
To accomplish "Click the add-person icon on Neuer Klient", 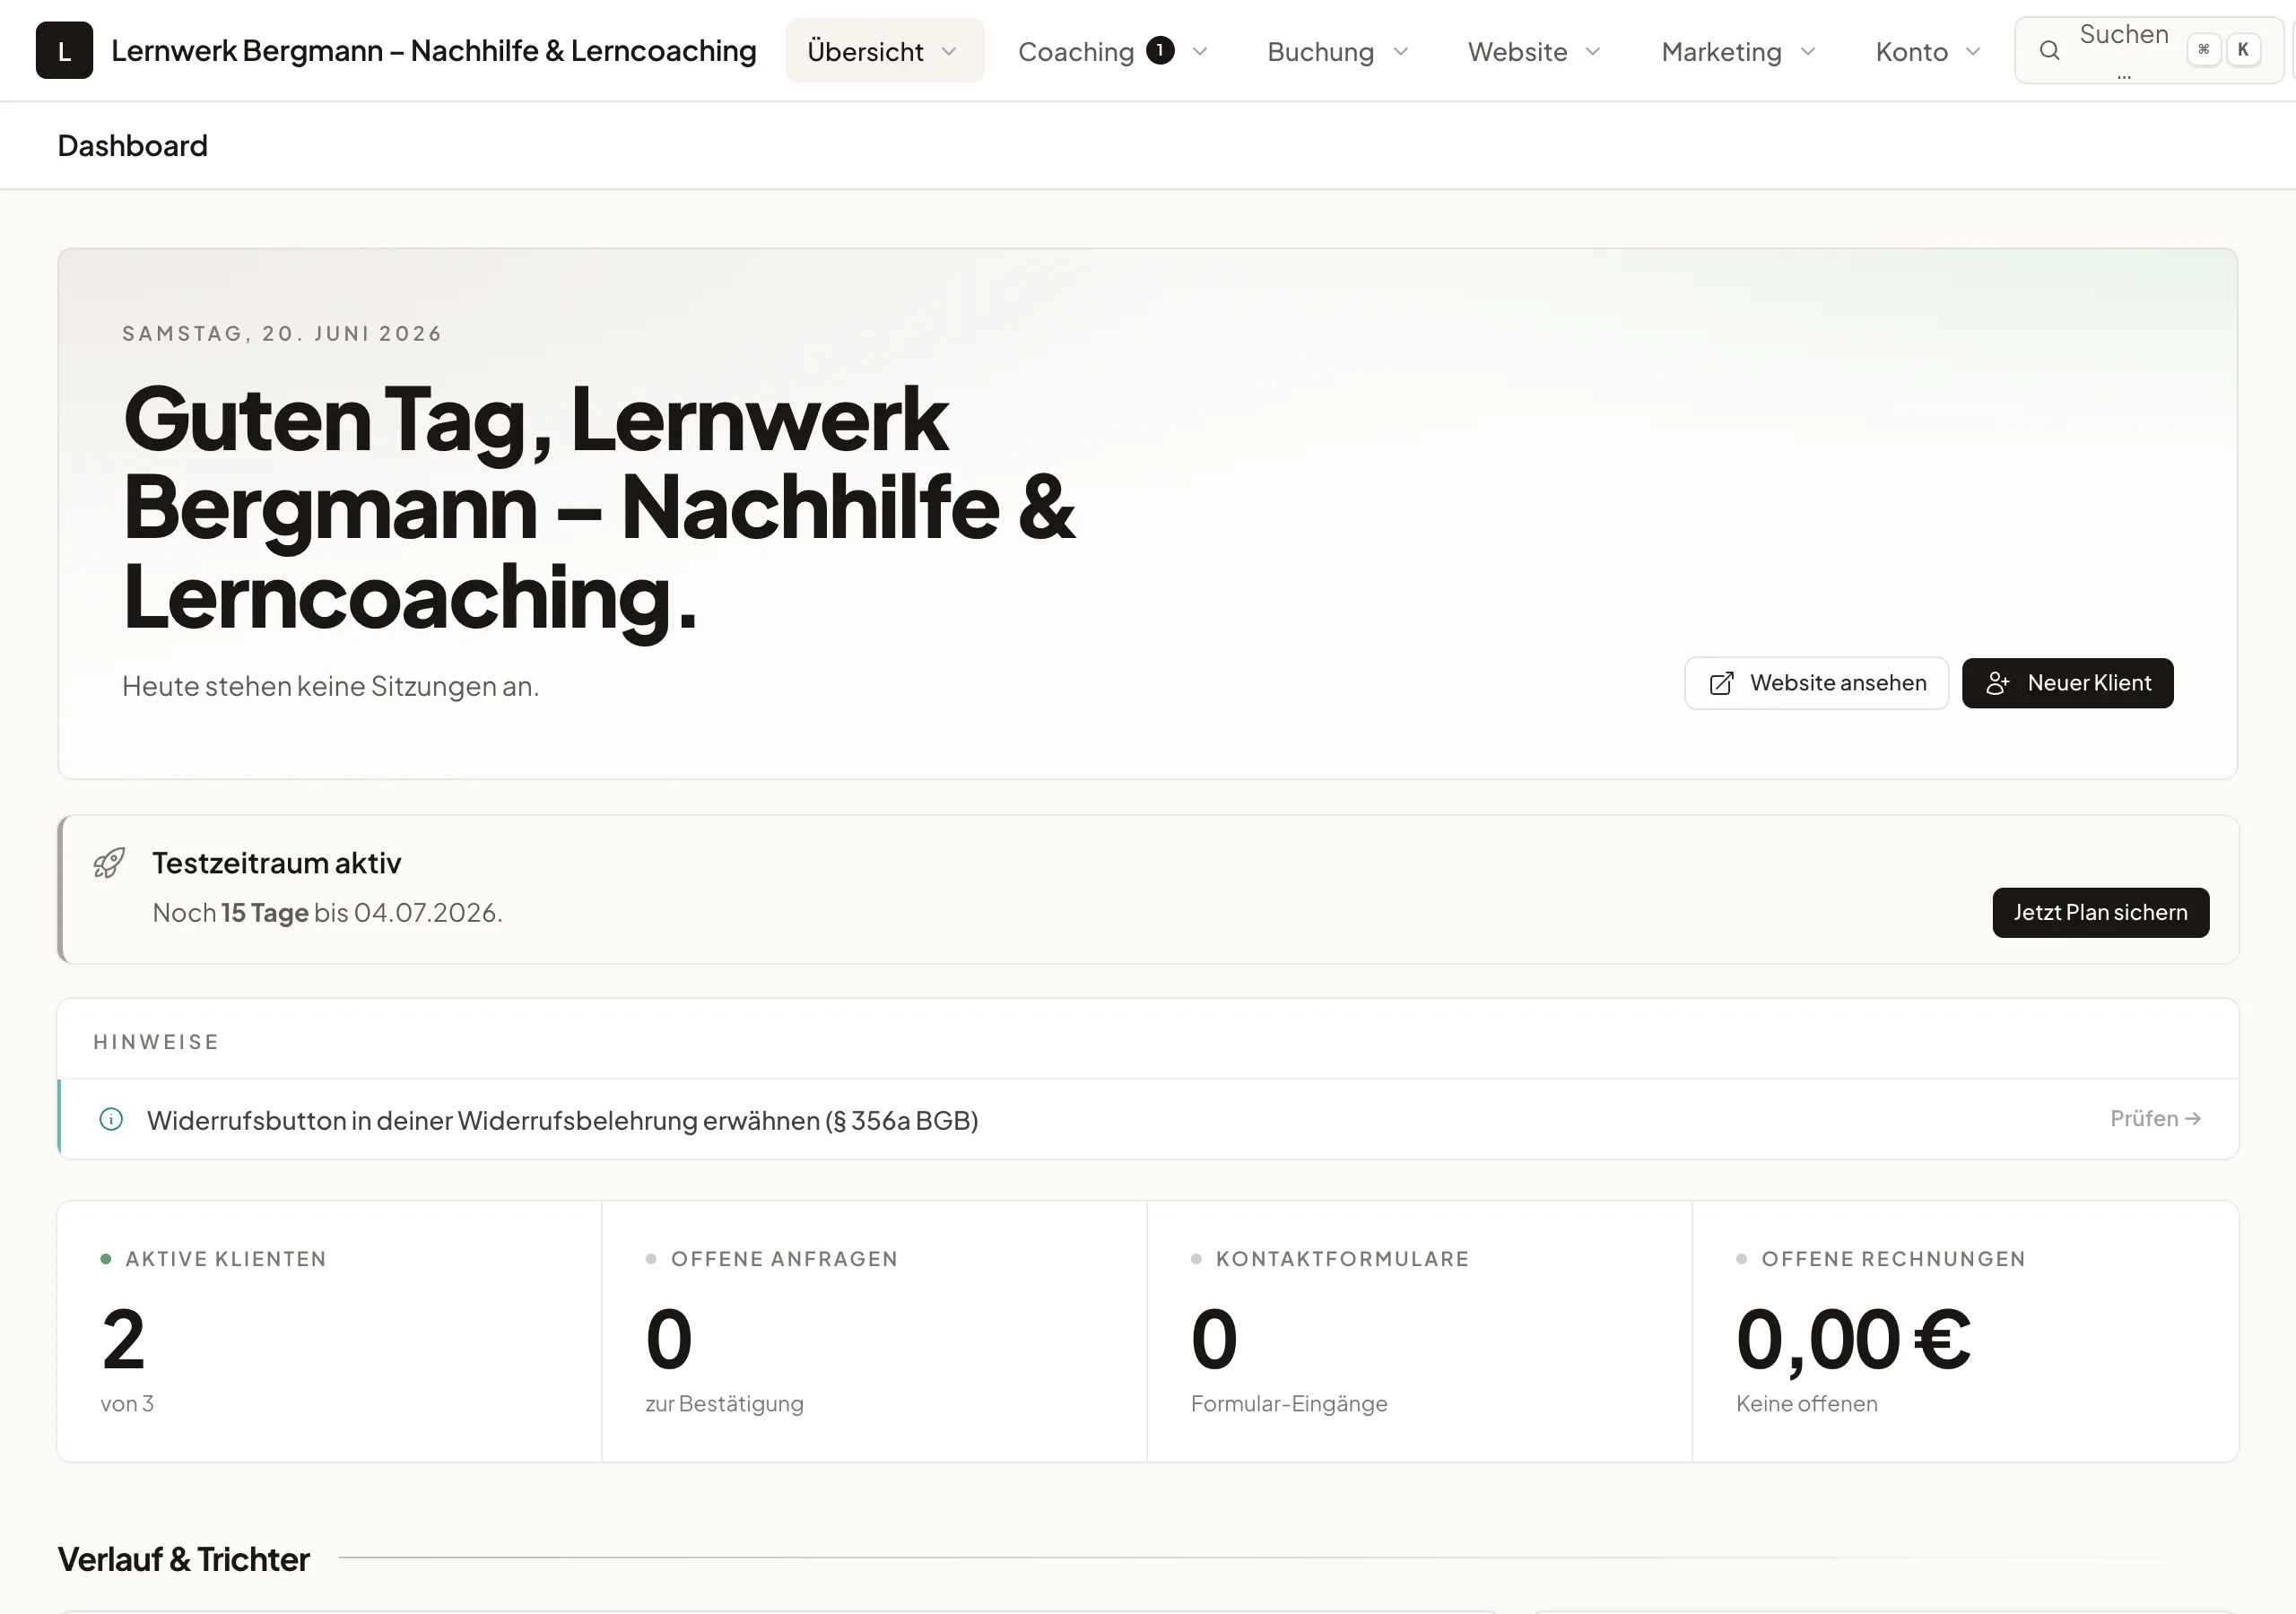I will click(x=1998, y=683).
